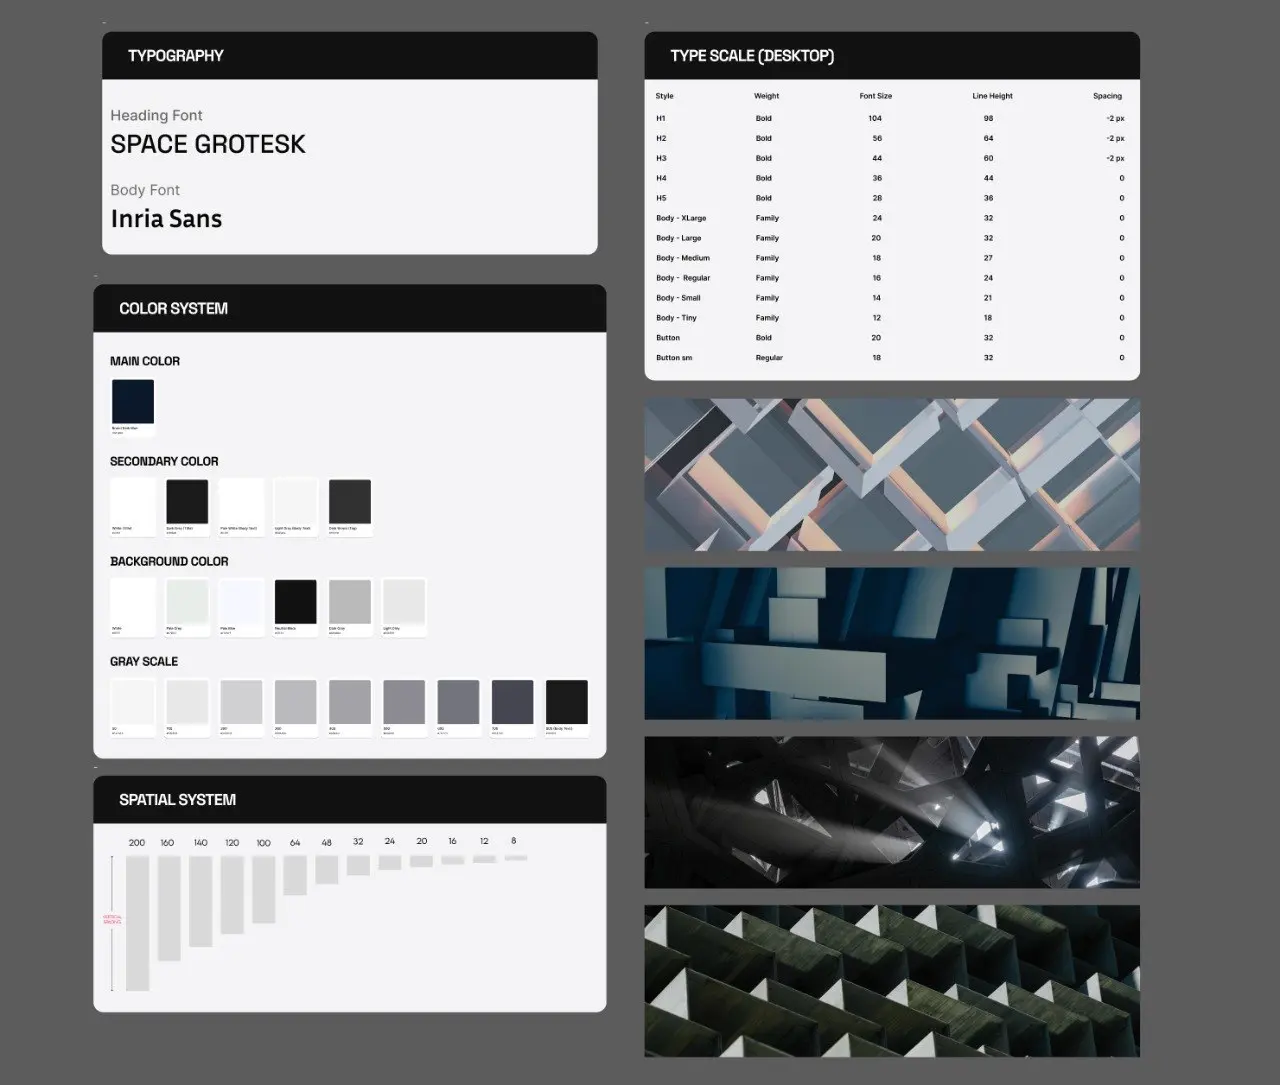Select the black-and-white light beams image
Image resolution: width=1280 pixels, height=1085 pixels.
tap(892, 812)
